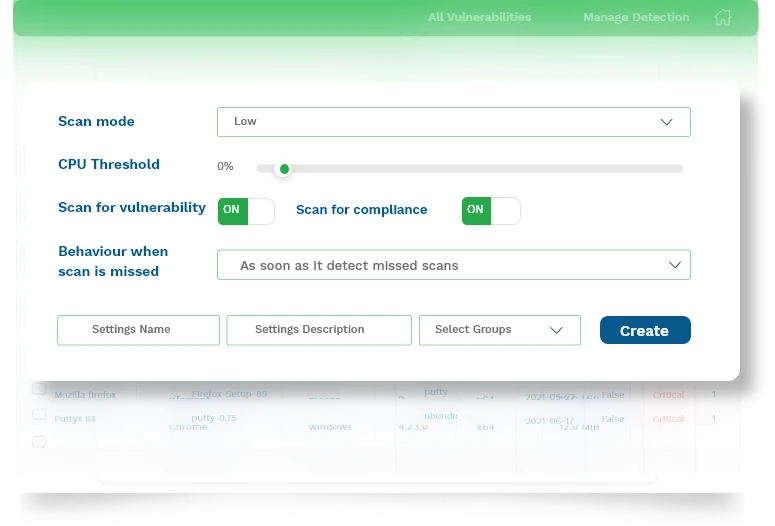Image resolution: width=775 pixels, height=526 pixels.
Task: Check the Puttyx 64 row checkbox
Action: [39, 414]
